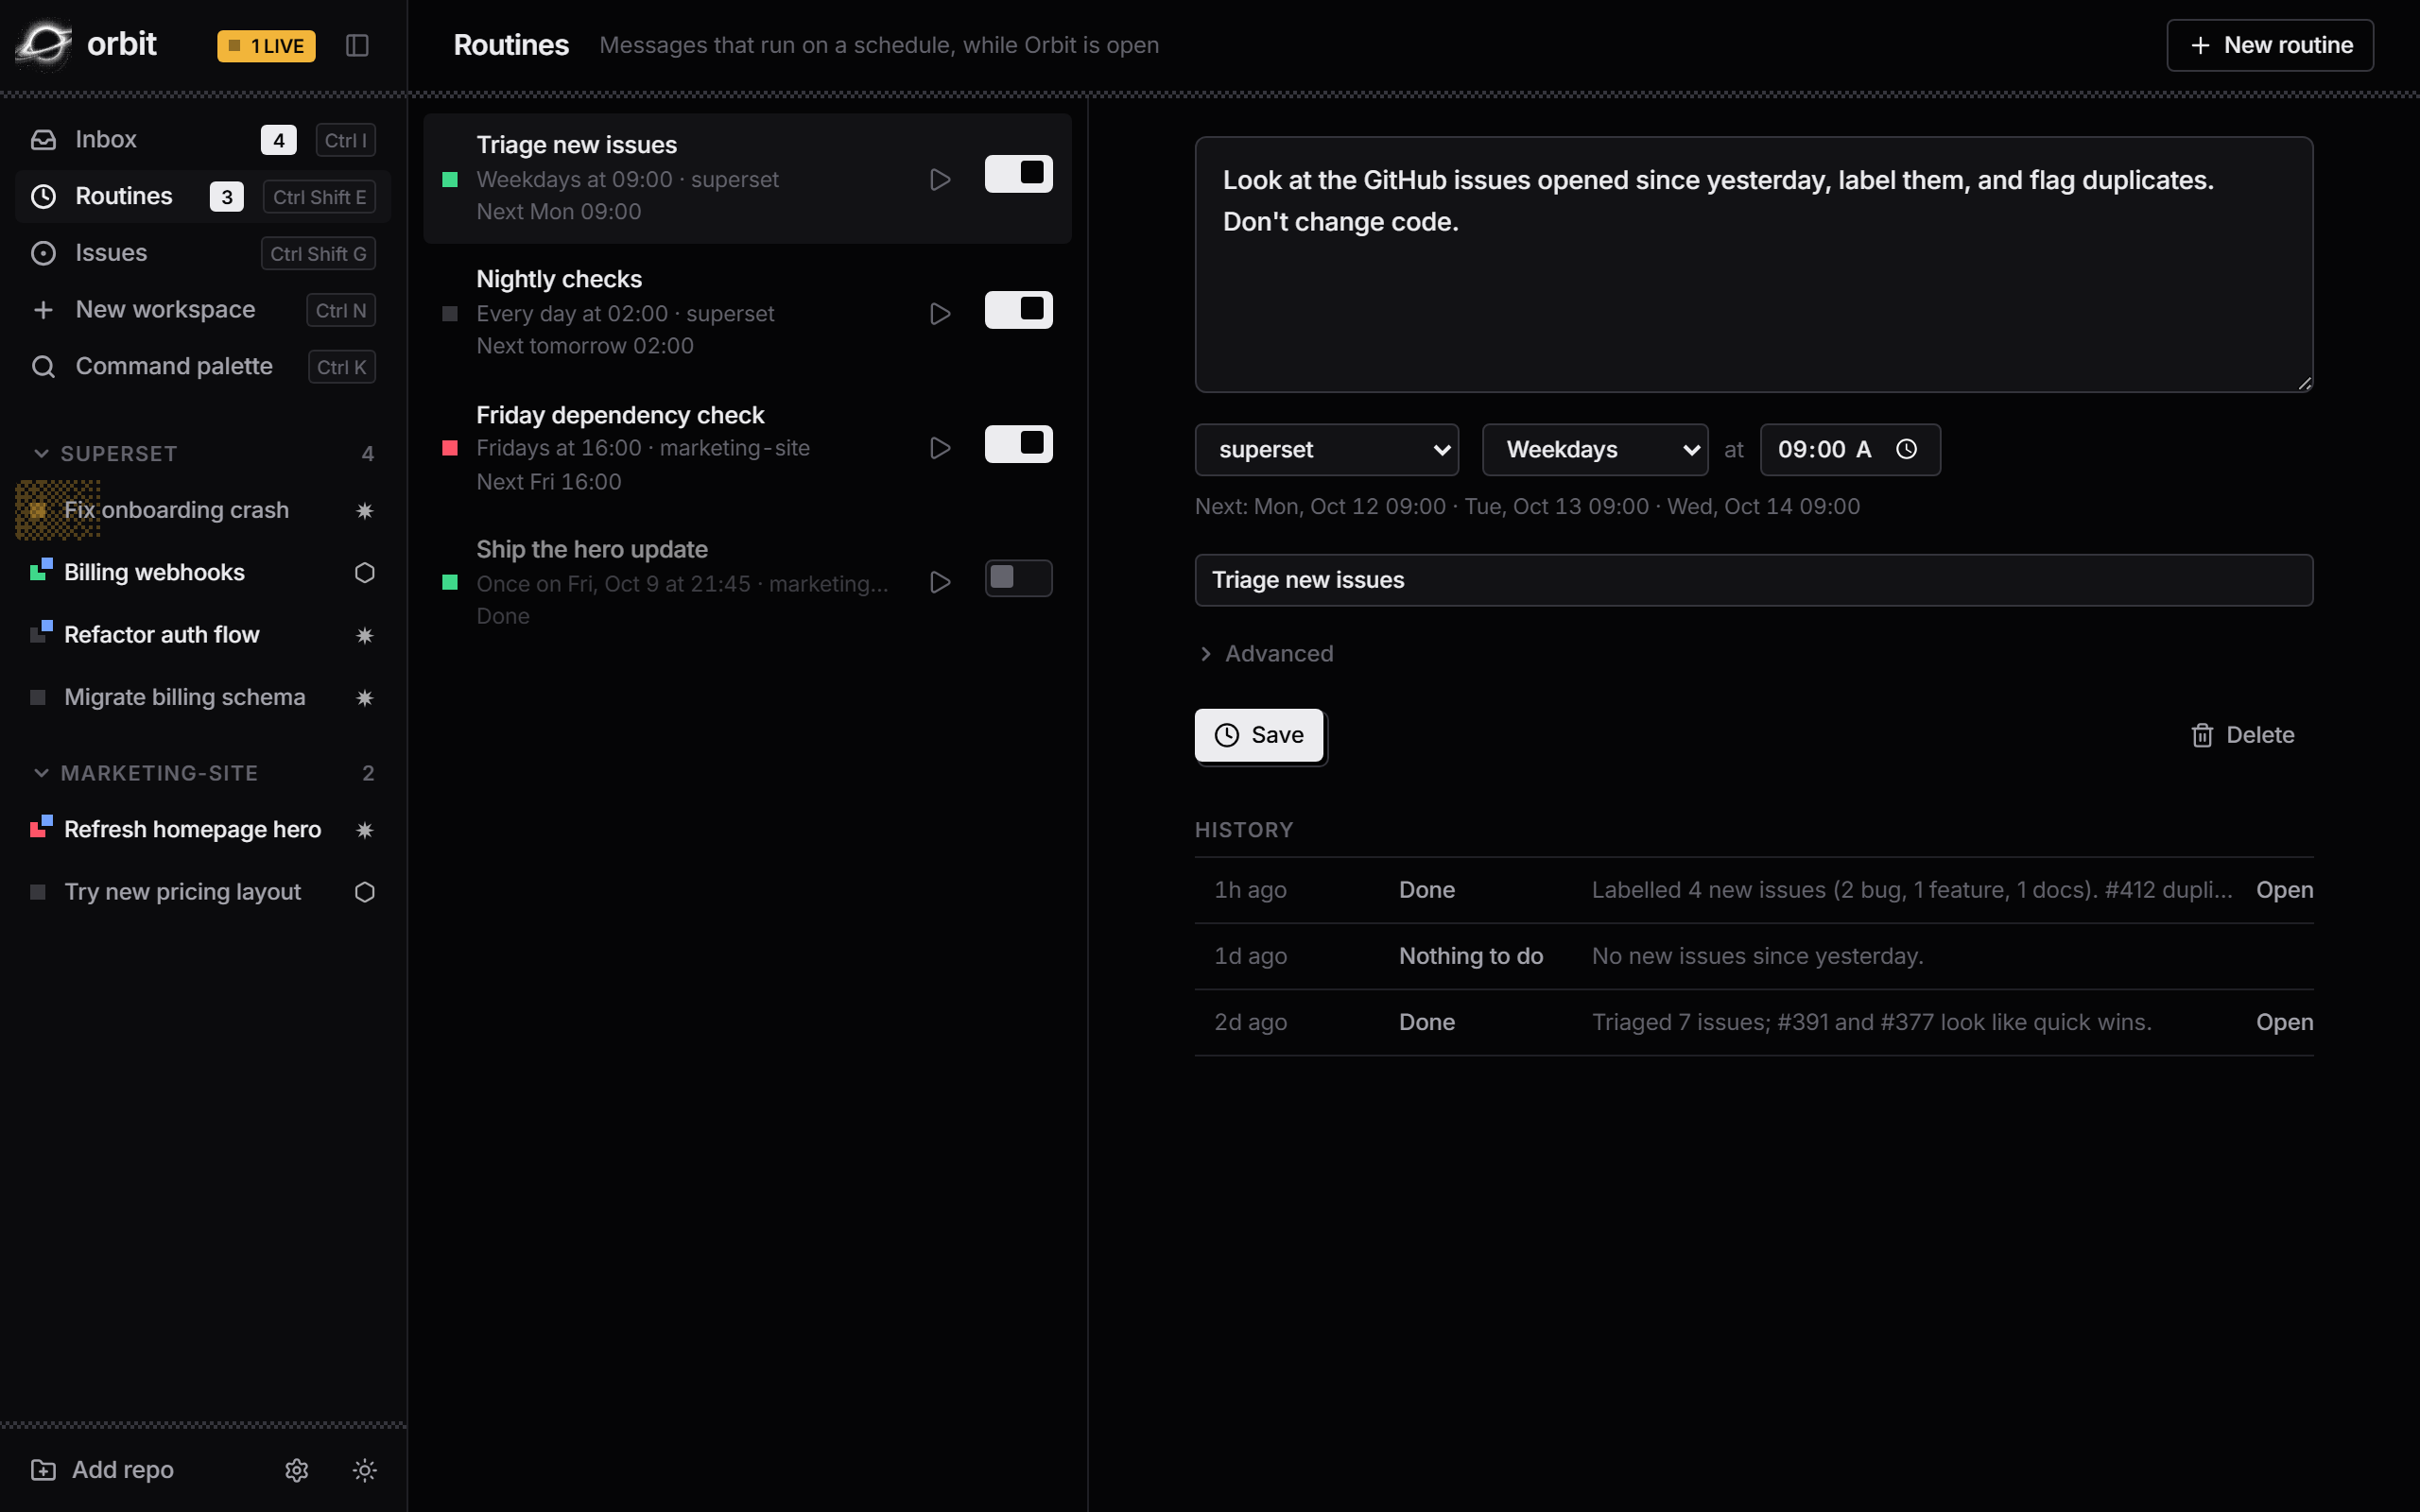Click star icon on Refactor auth flow
The height and width of the screenshot is (1512, 2420).
[365, 635]
